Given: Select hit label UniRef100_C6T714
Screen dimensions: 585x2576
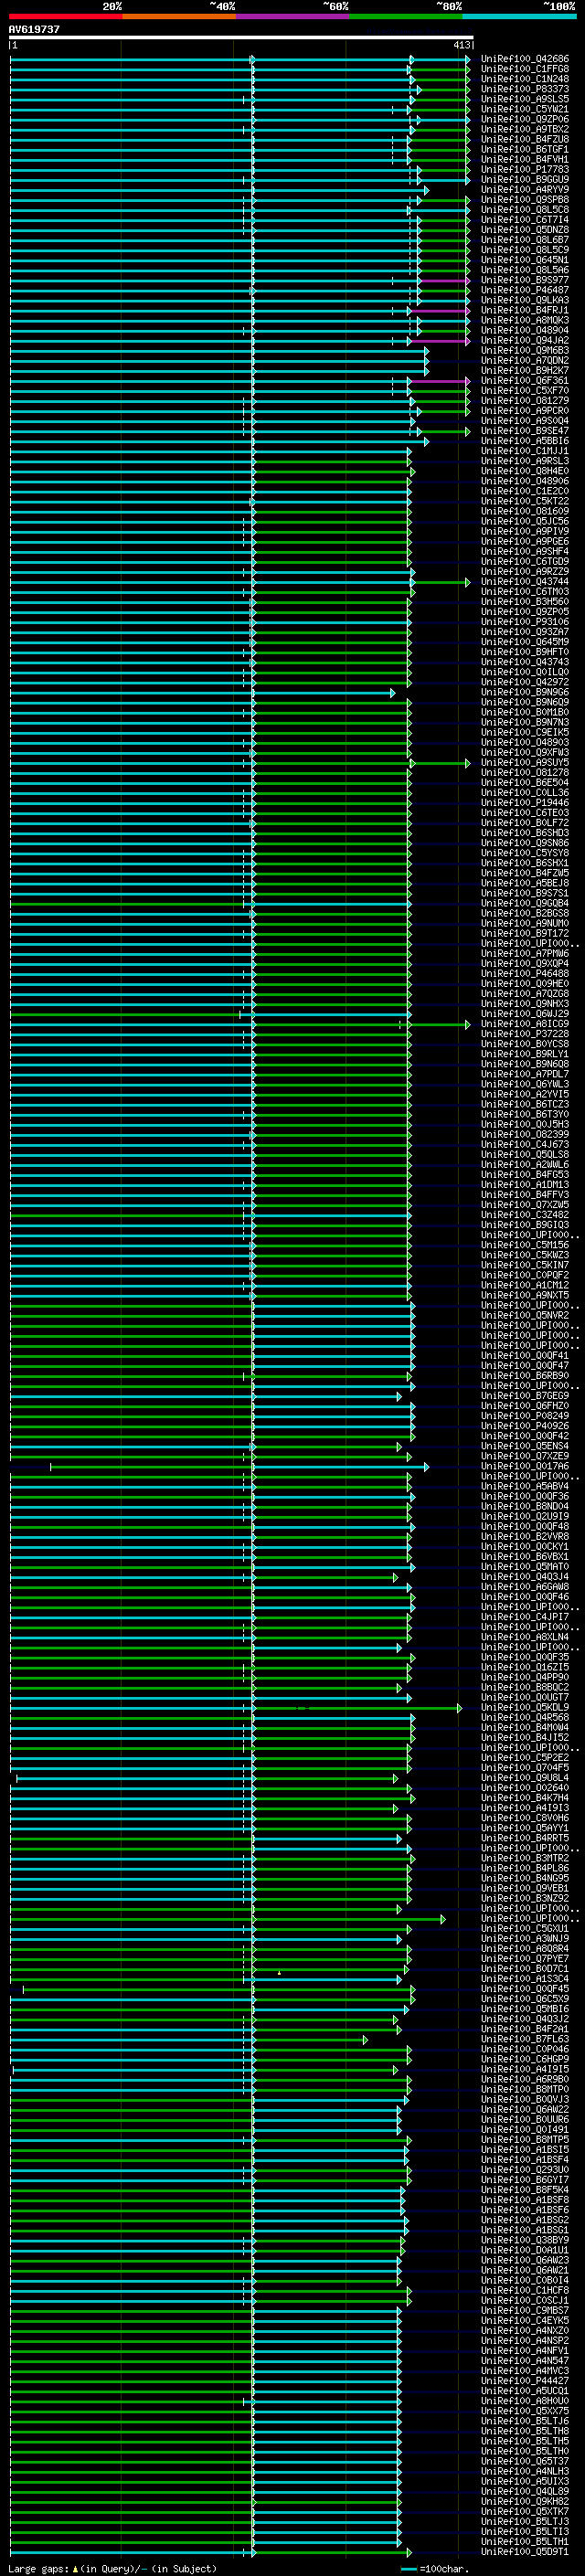Looking at the screenshot, I should point(525,220).
